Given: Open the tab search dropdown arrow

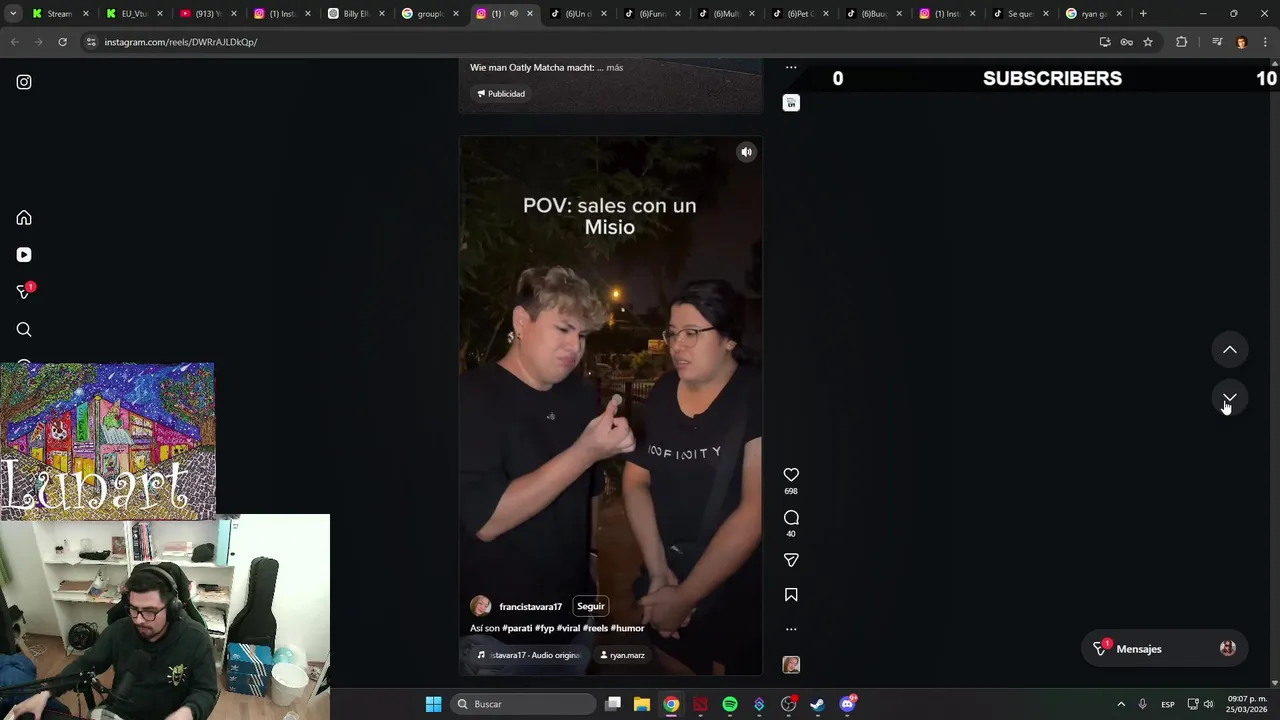Looking at the screenshot, I should click(x=13, y=14).
